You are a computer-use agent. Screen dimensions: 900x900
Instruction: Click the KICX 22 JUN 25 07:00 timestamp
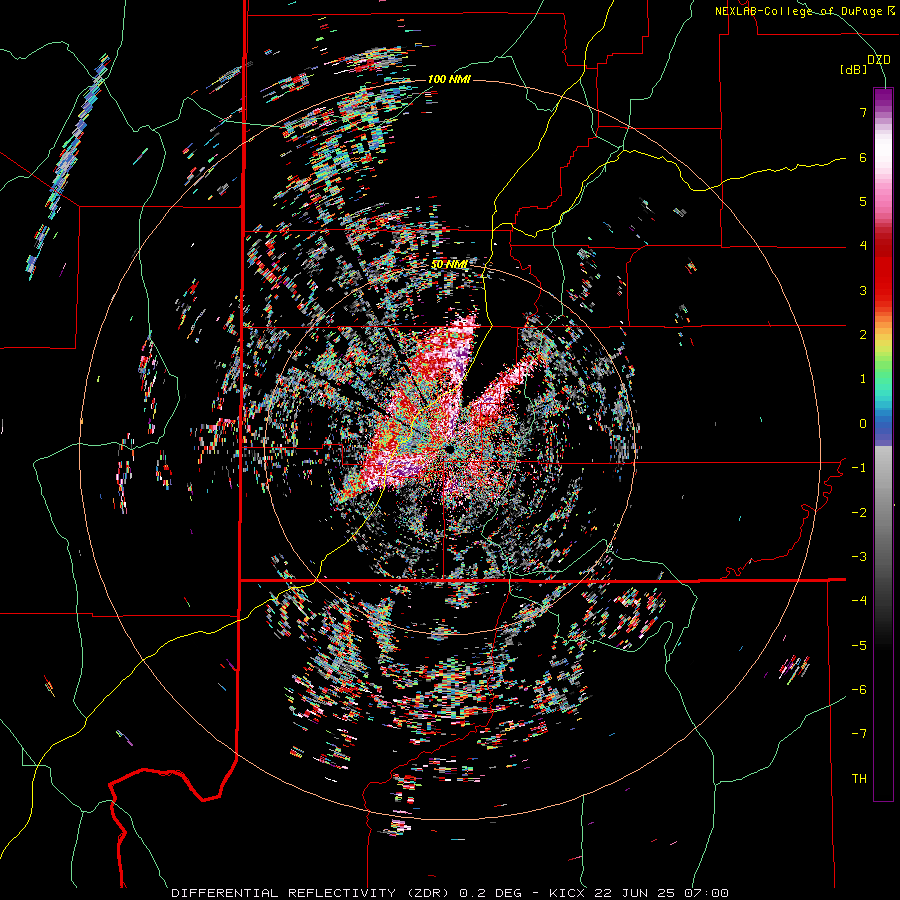coord(639,893)
